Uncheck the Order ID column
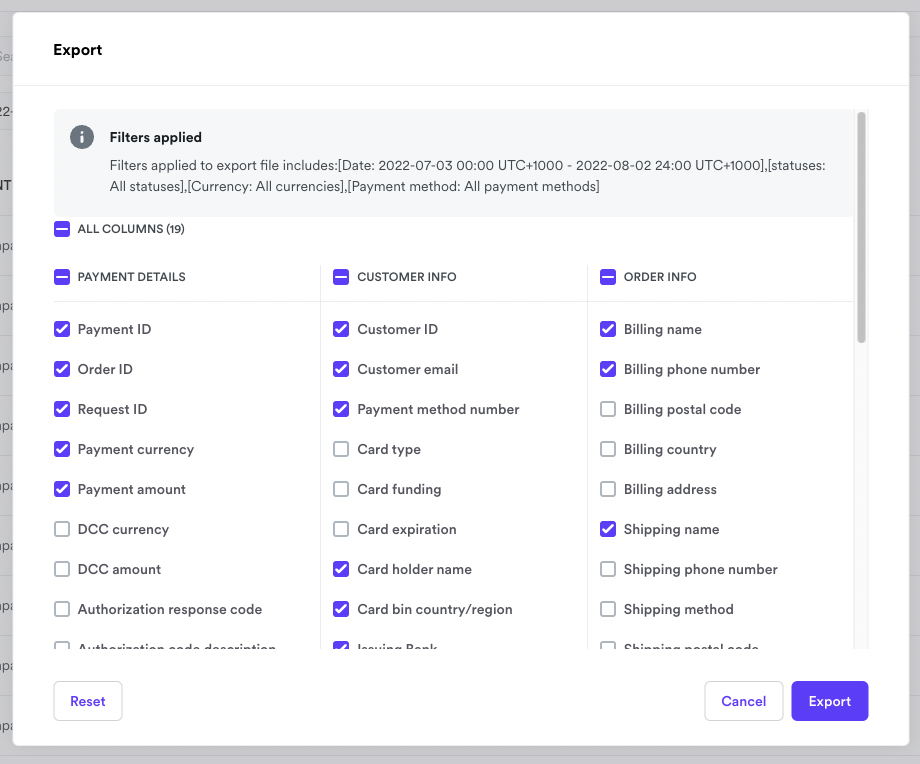Viewport: 920px width, 764px height. point(62,369)
